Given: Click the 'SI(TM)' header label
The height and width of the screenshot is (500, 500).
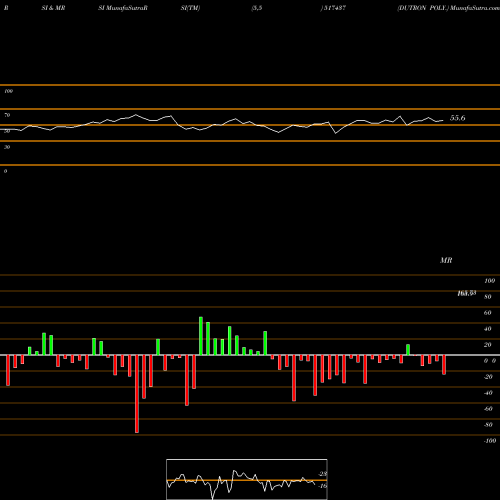Looking at the screenshot, I should (190, 8).
